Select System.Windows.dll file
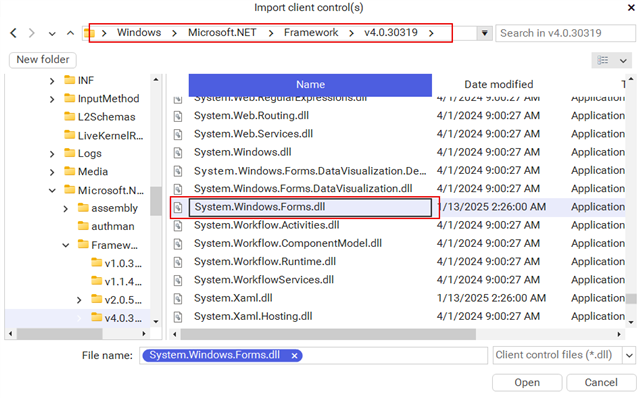The height and width of the screenshot is (398, 640). click(x=243, y=152)
